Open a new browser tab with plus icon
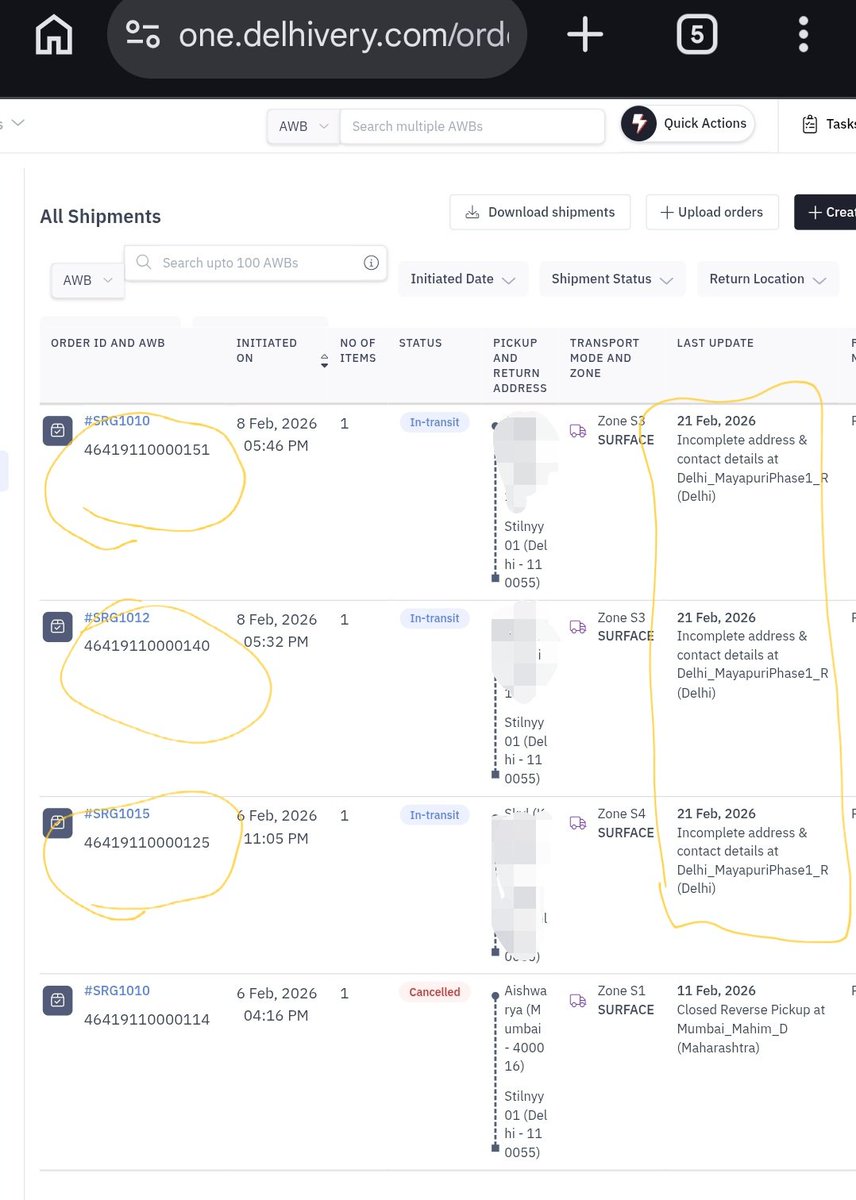The width and height of the screenshot is (856, 1200). point(585,36)
